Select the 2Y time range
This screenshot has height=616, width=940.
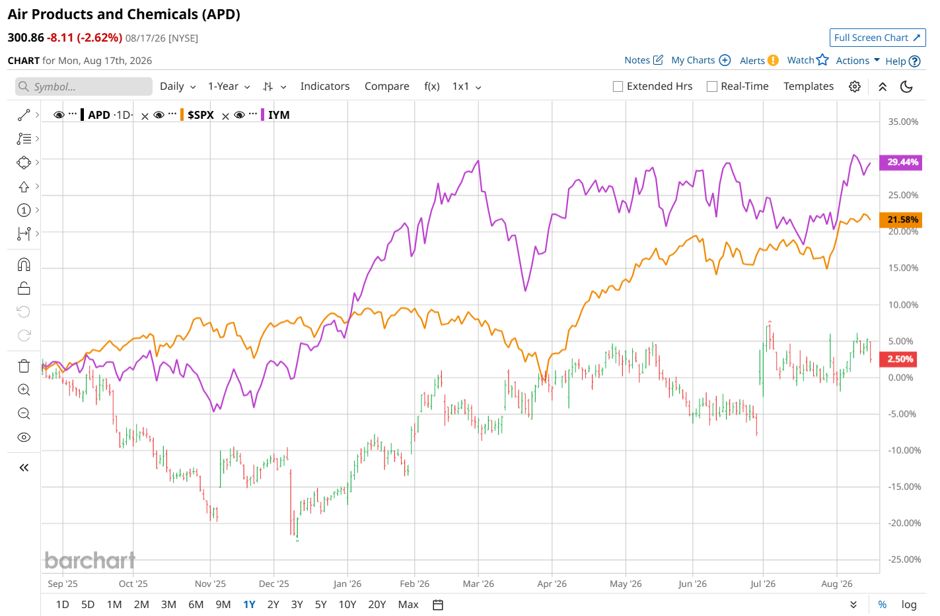pyautogui.click(x=273, y=605)
